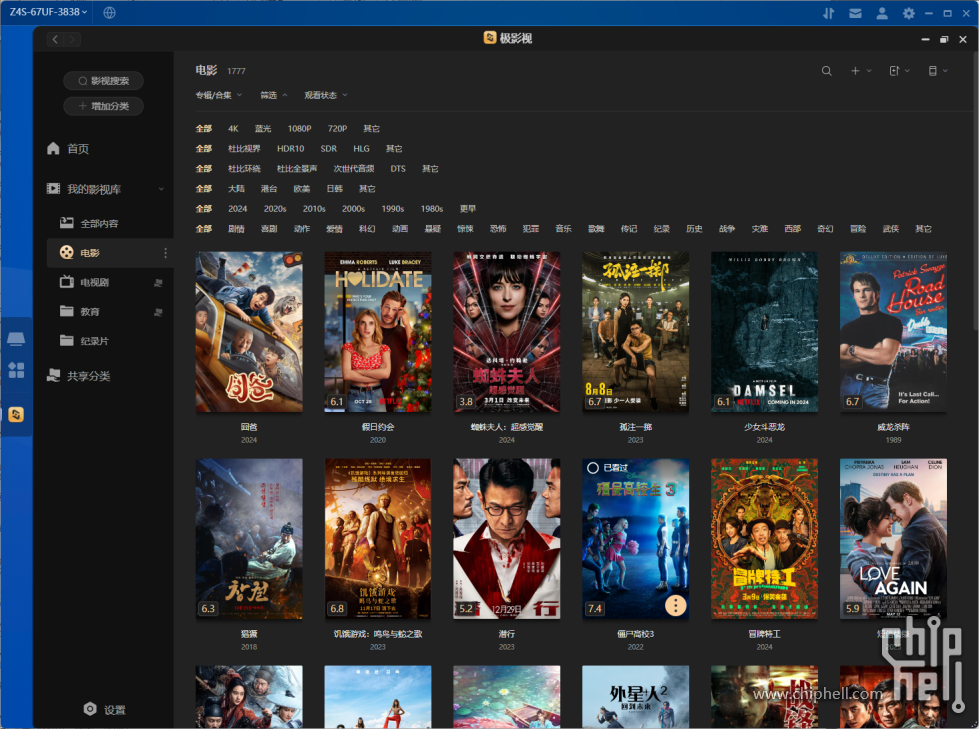This screenshot has height=729, width=979.
Task: Collapse the 筛选 filter panel
Action: point(273,95)
